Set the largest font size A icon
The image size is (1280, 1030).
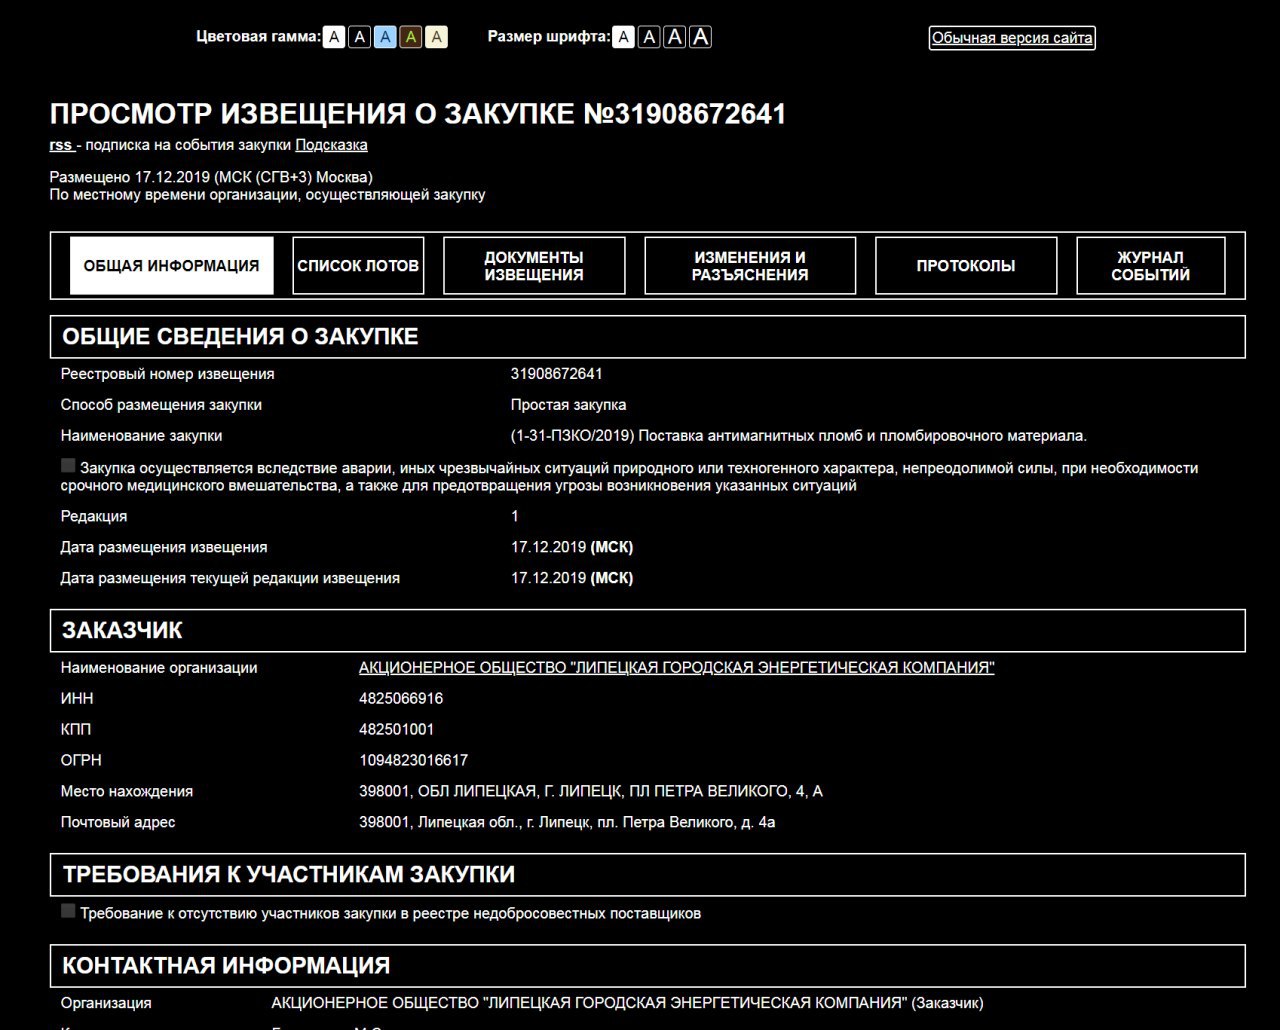(x=701, y=38)
